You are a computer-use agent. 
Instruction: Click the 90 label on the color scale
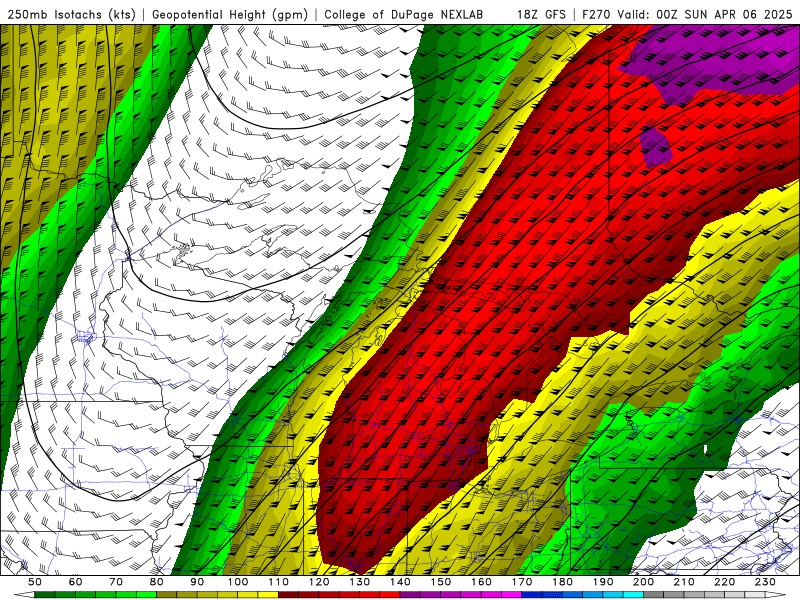coord(197,582)
